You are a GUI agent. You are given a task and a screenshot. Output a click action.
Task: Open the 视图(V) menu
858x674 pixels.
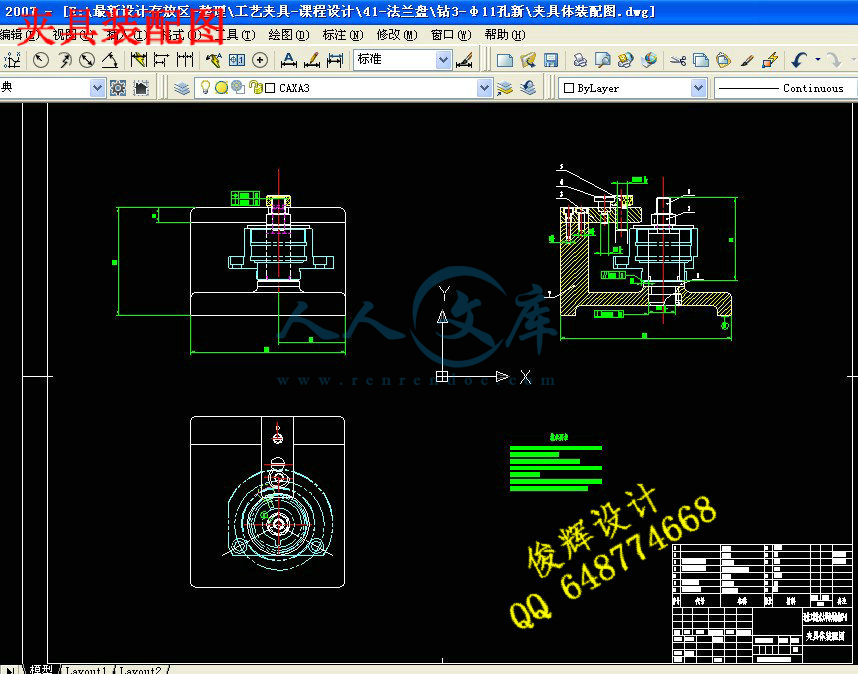click(x=73, y=35)
